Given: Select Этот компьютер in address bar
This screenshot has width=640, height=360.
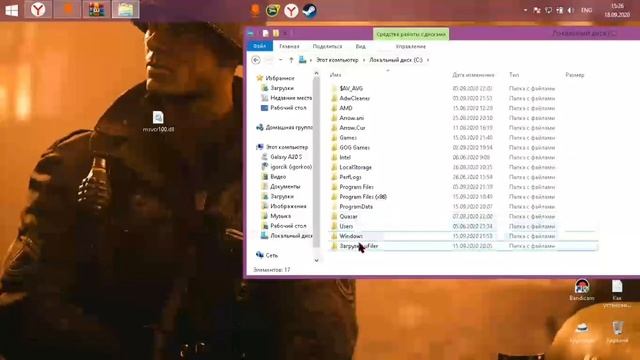Looking at the screenshot, I should click(337, 60).
